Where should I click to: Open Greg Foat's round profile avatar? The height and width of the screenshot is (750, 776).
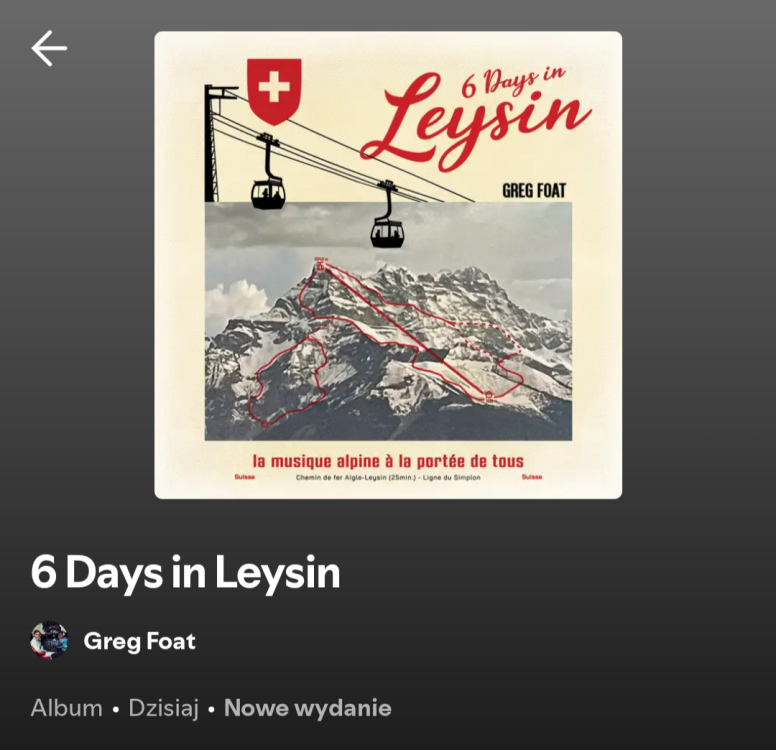[49, 641]
